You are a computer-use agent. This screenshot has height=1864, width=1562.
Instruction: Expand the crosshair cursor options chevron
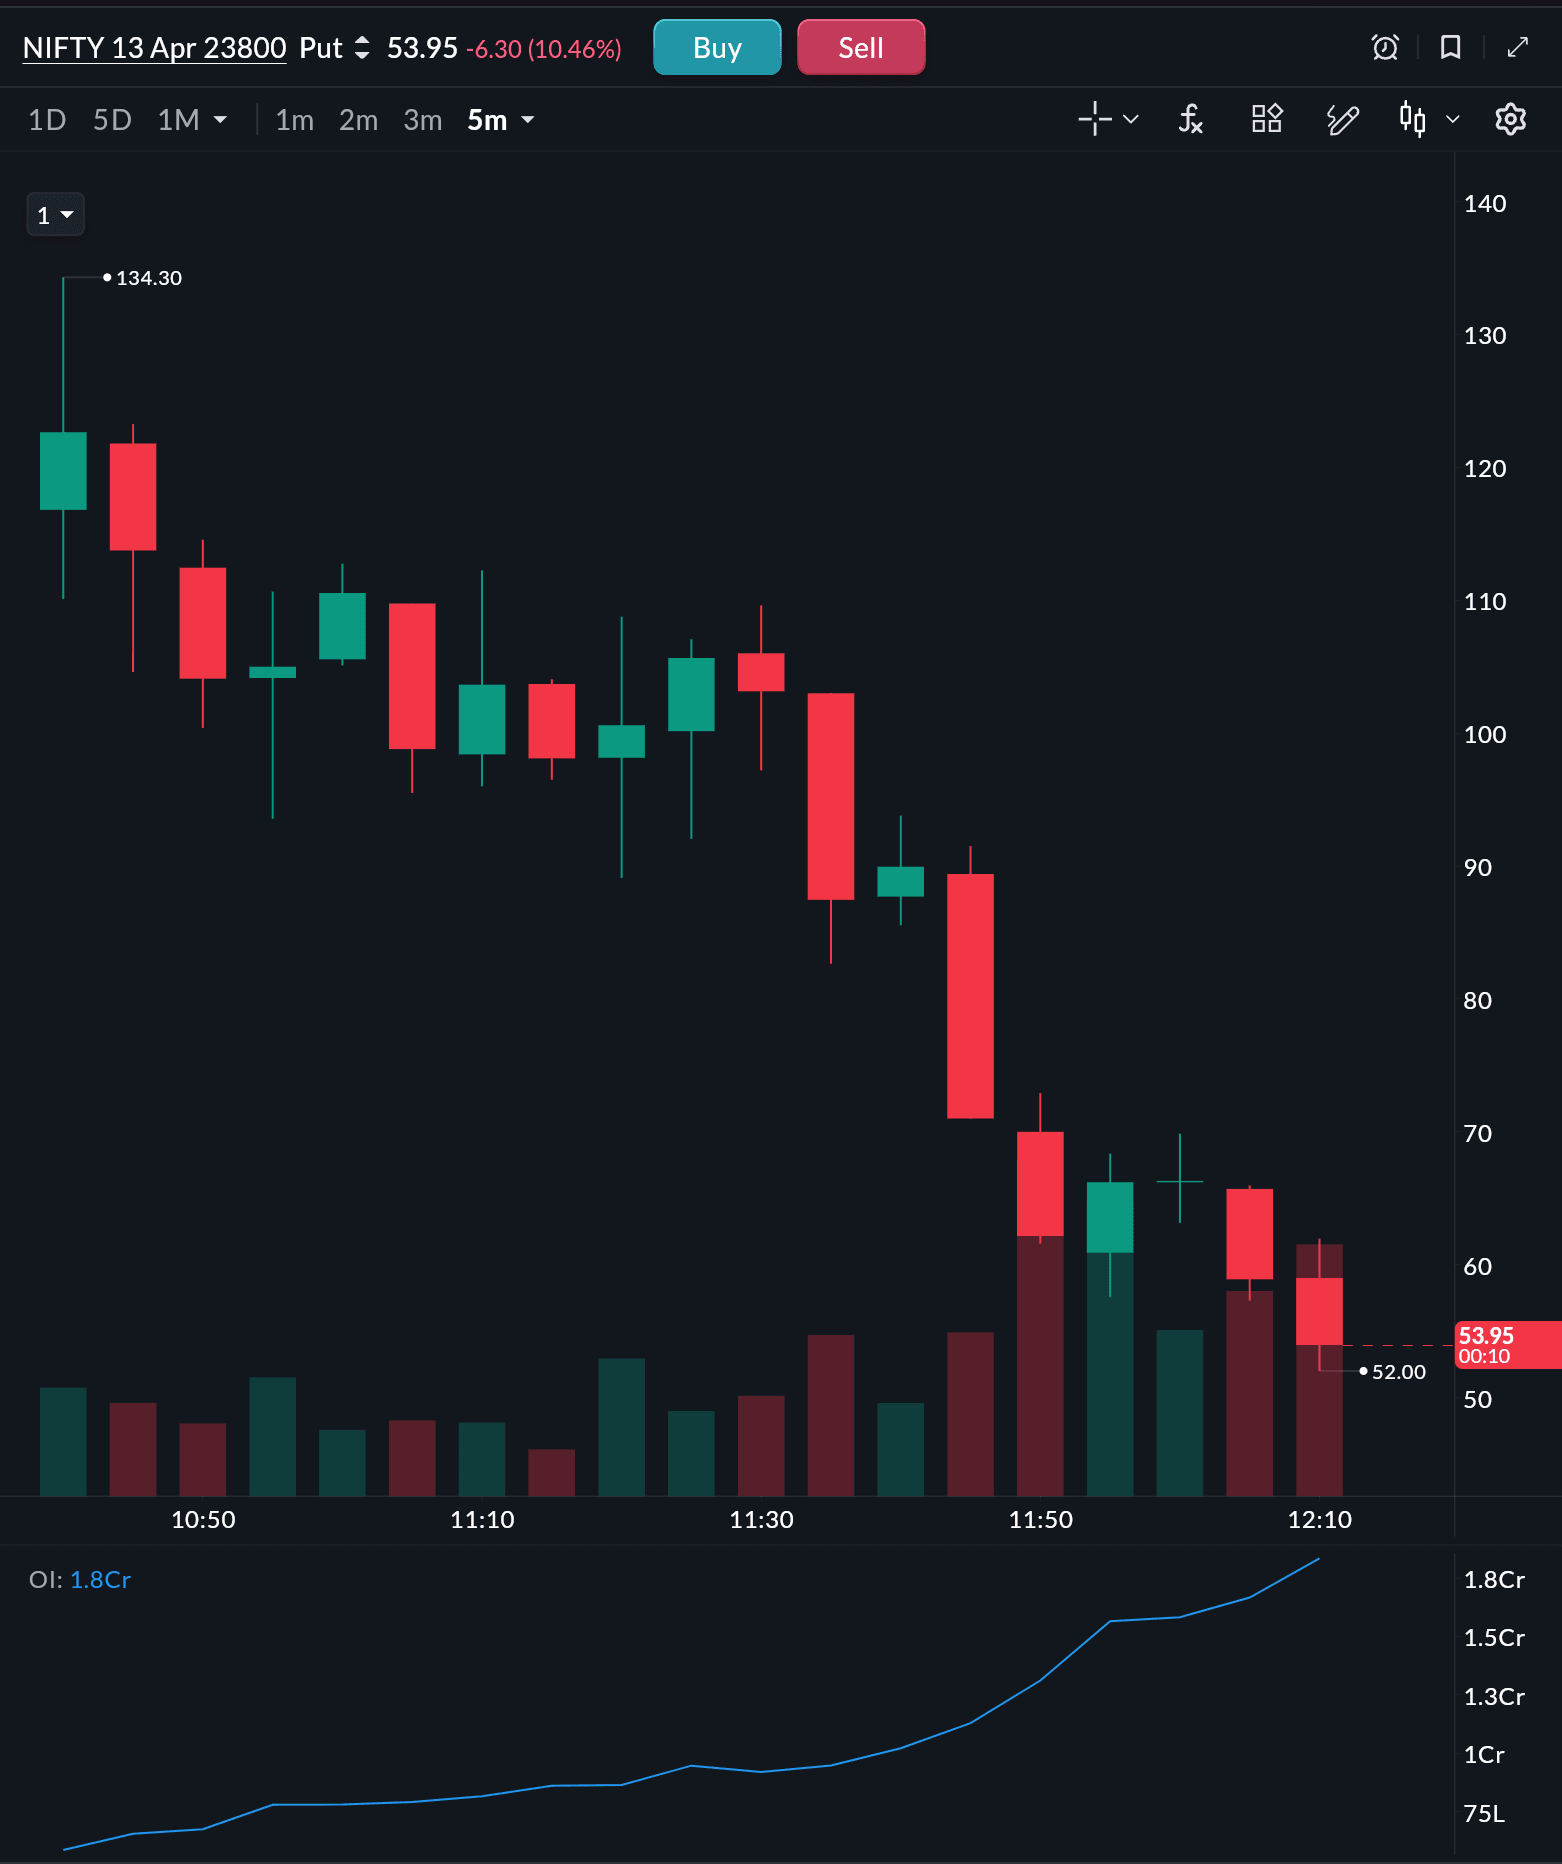pos(1131,120)
